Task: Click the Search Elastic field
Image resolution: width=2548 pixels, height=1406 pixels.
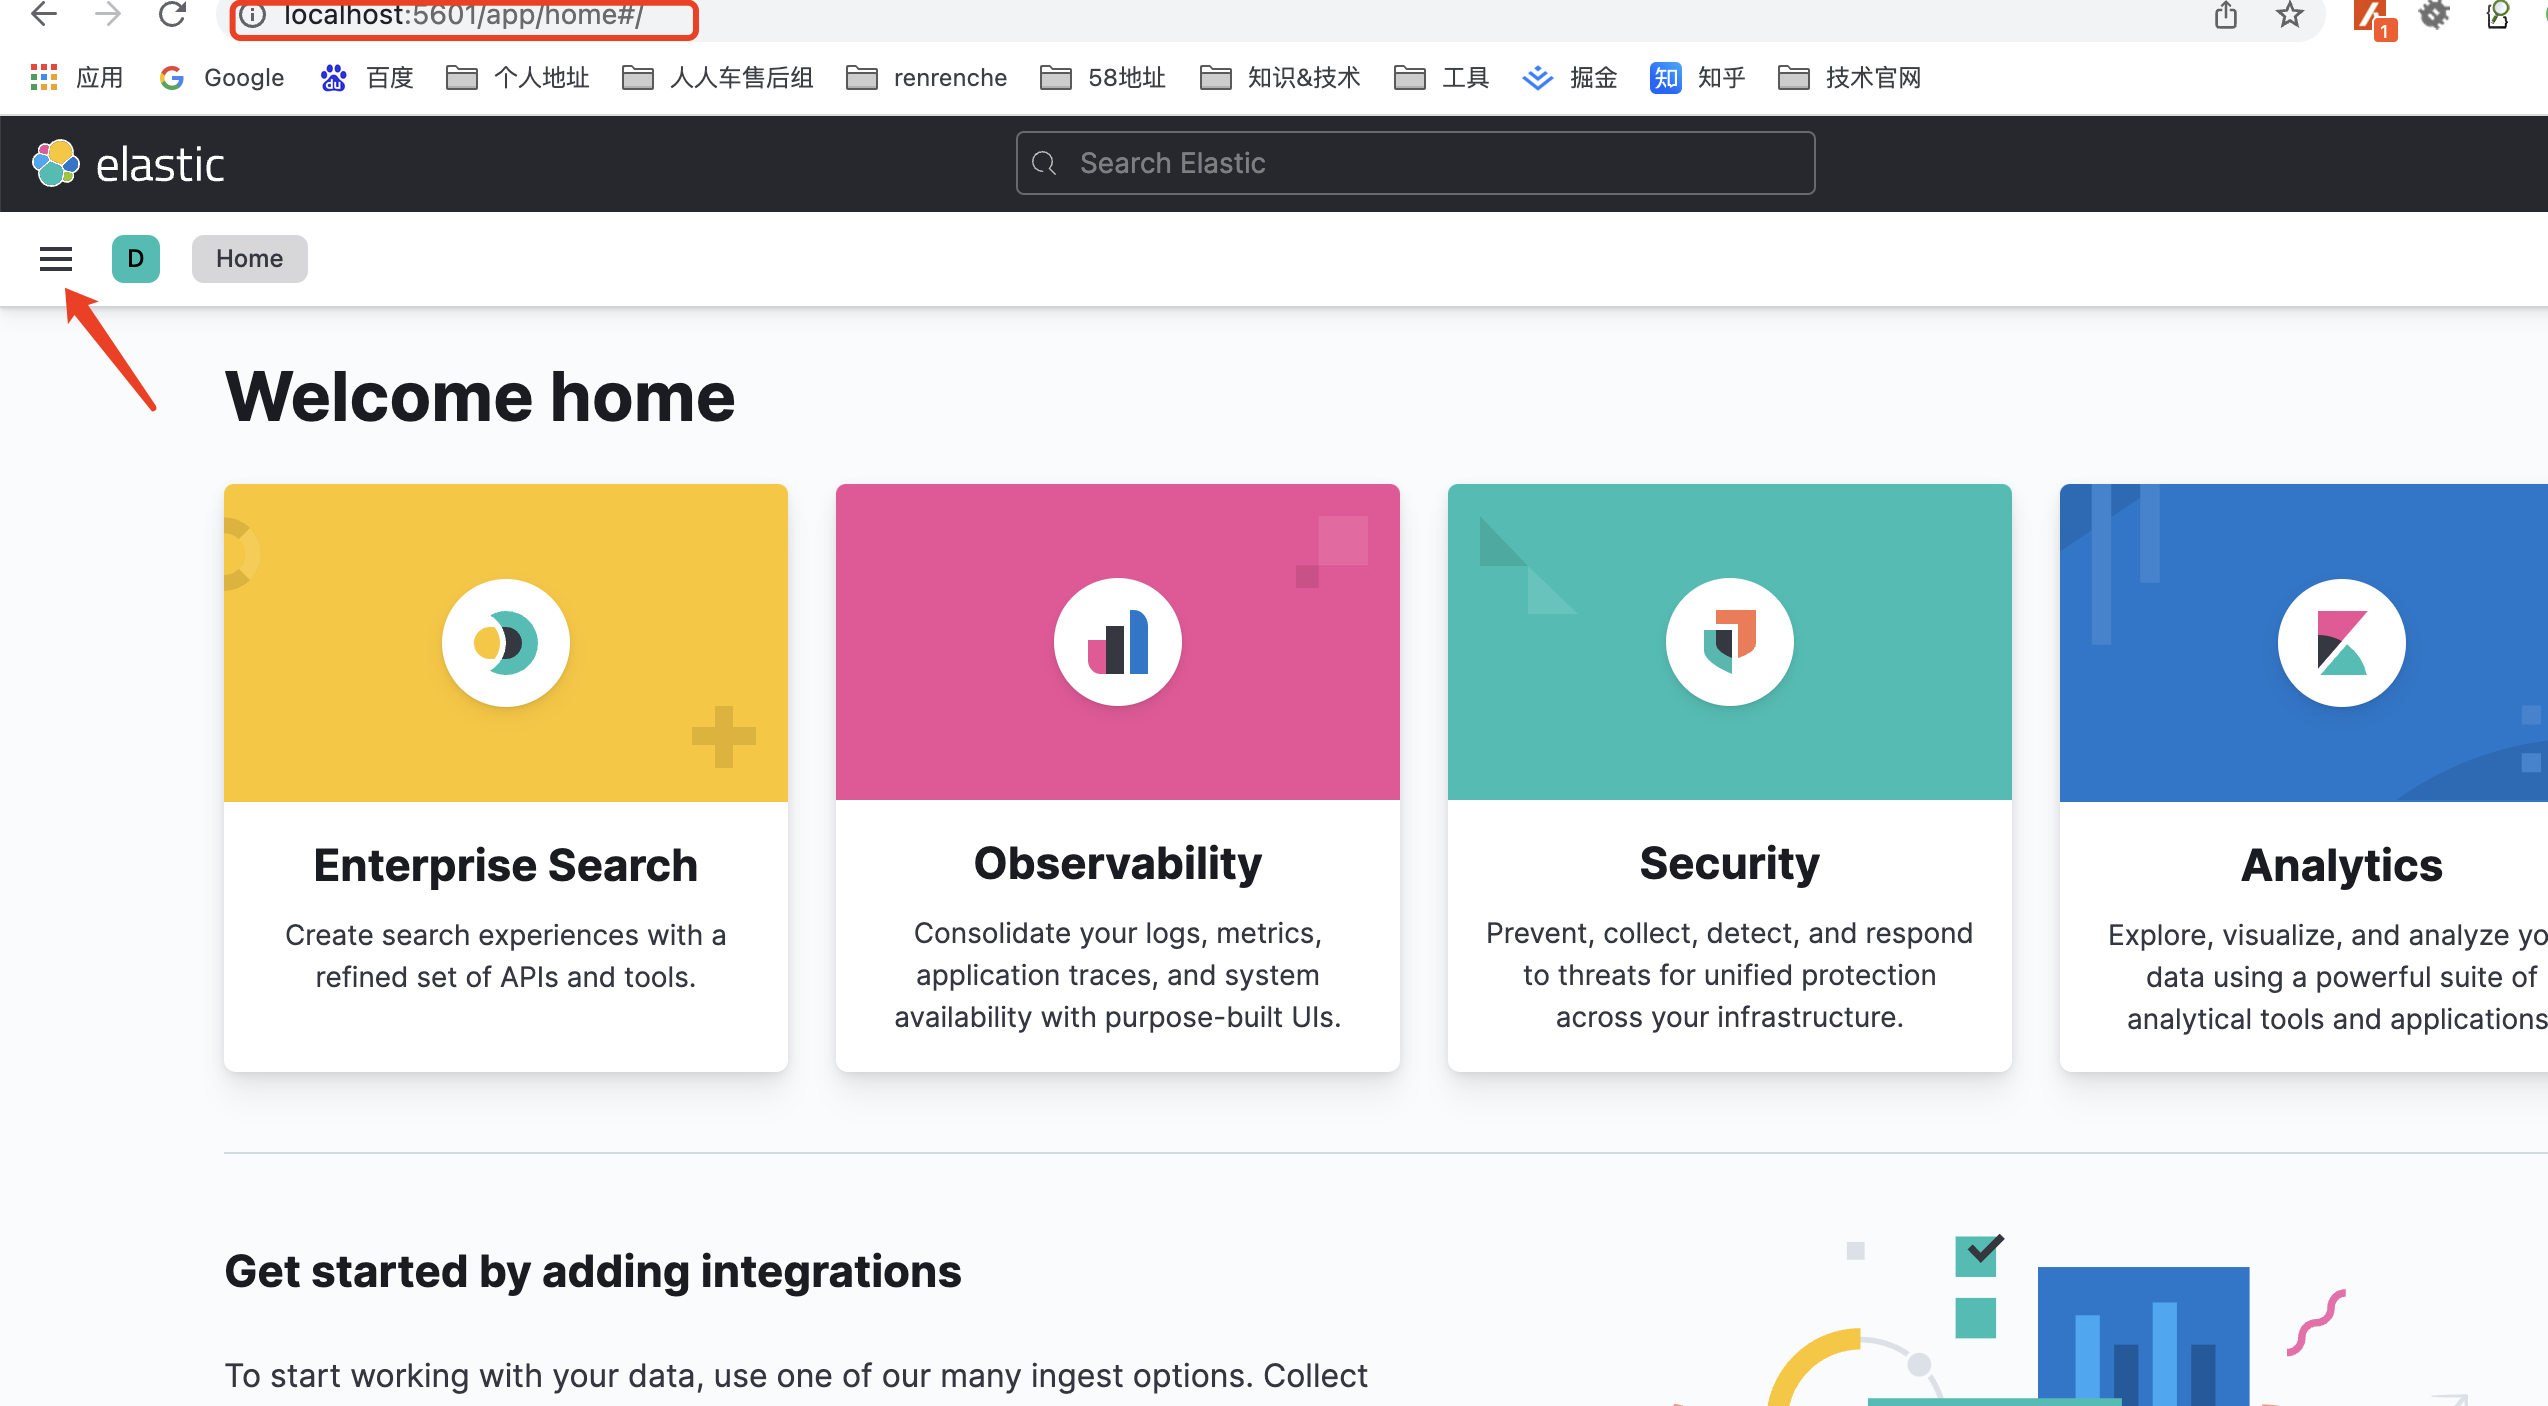Action: click(1414, 162)
